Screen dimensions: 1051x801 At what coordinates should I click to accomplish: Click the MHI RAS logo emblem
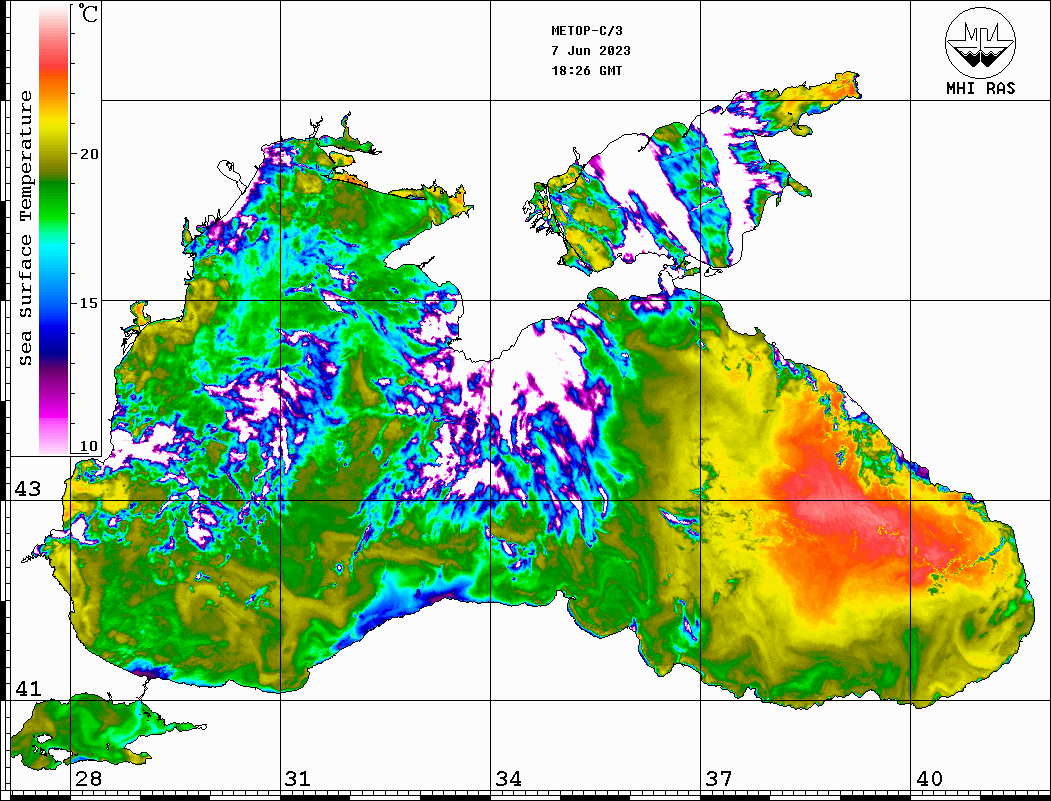(980, 43)
